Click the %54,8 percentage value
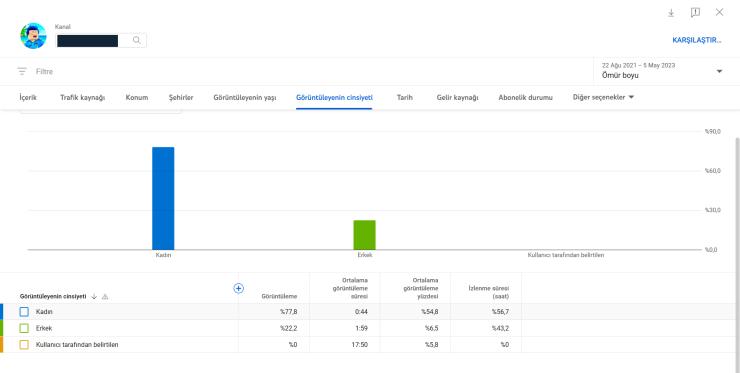Screen dimensions: 740x373 click(429, 312)
